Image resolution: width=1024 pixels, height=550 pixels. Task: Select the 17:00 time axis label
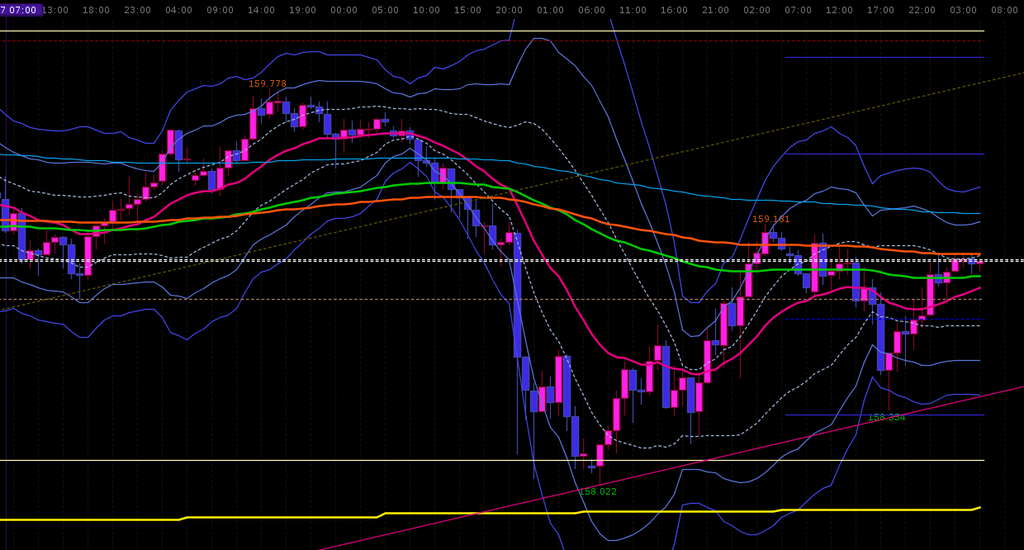tap(881, 10)
